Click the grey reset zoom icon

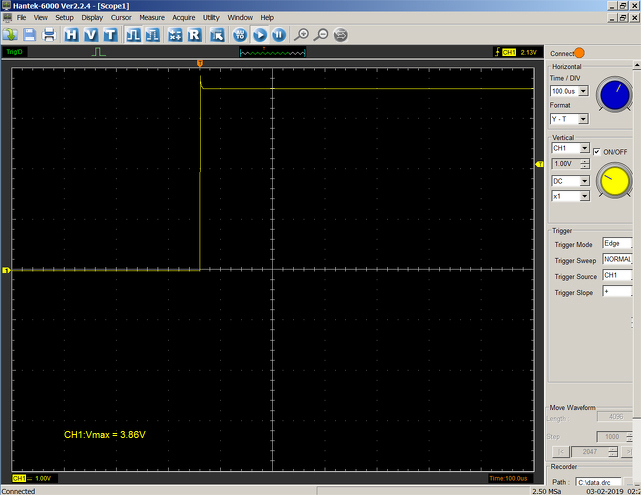click(341, 35)
